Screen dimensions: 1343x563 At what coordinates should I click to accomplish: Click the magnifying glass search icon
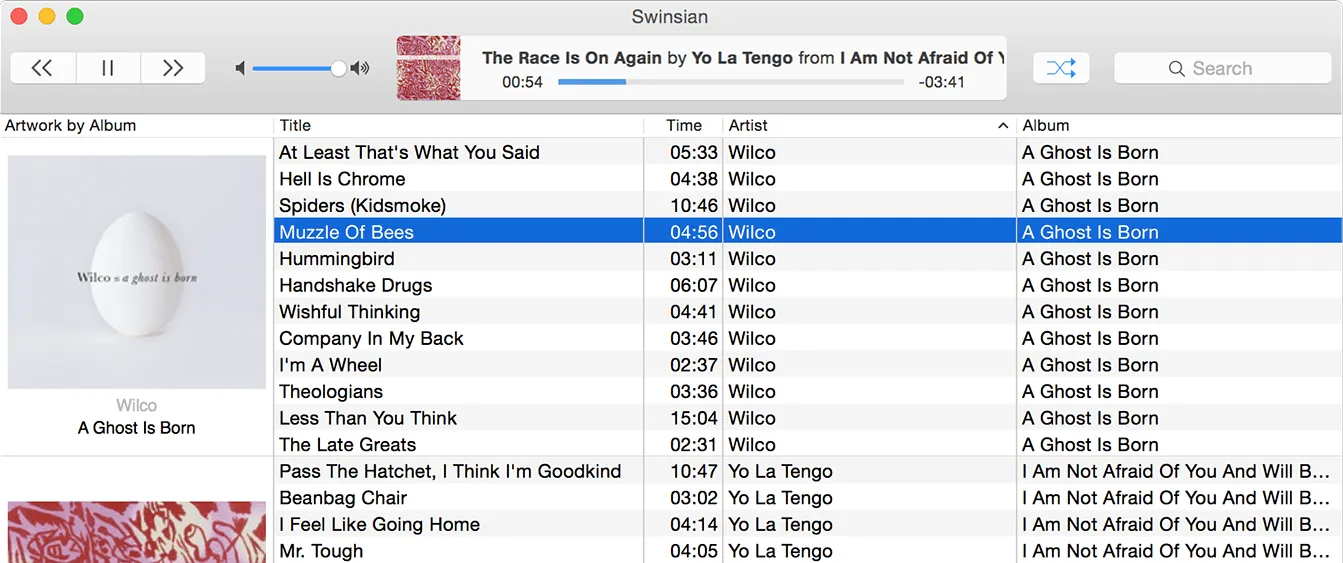(x=1177, y=69)
